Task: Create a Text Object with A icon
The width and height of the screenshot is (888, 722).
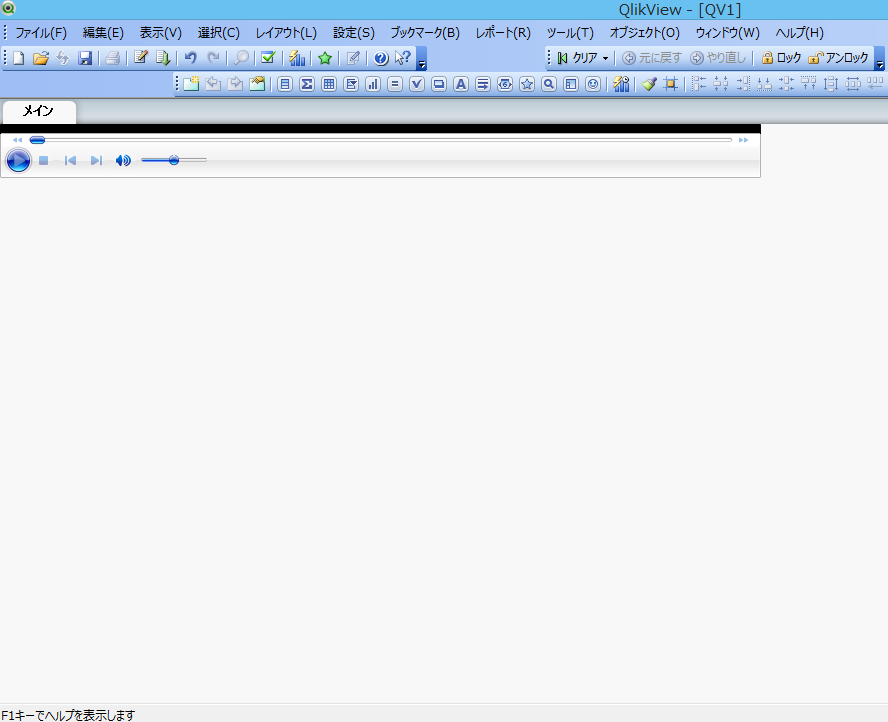Action: pos(461,84)
